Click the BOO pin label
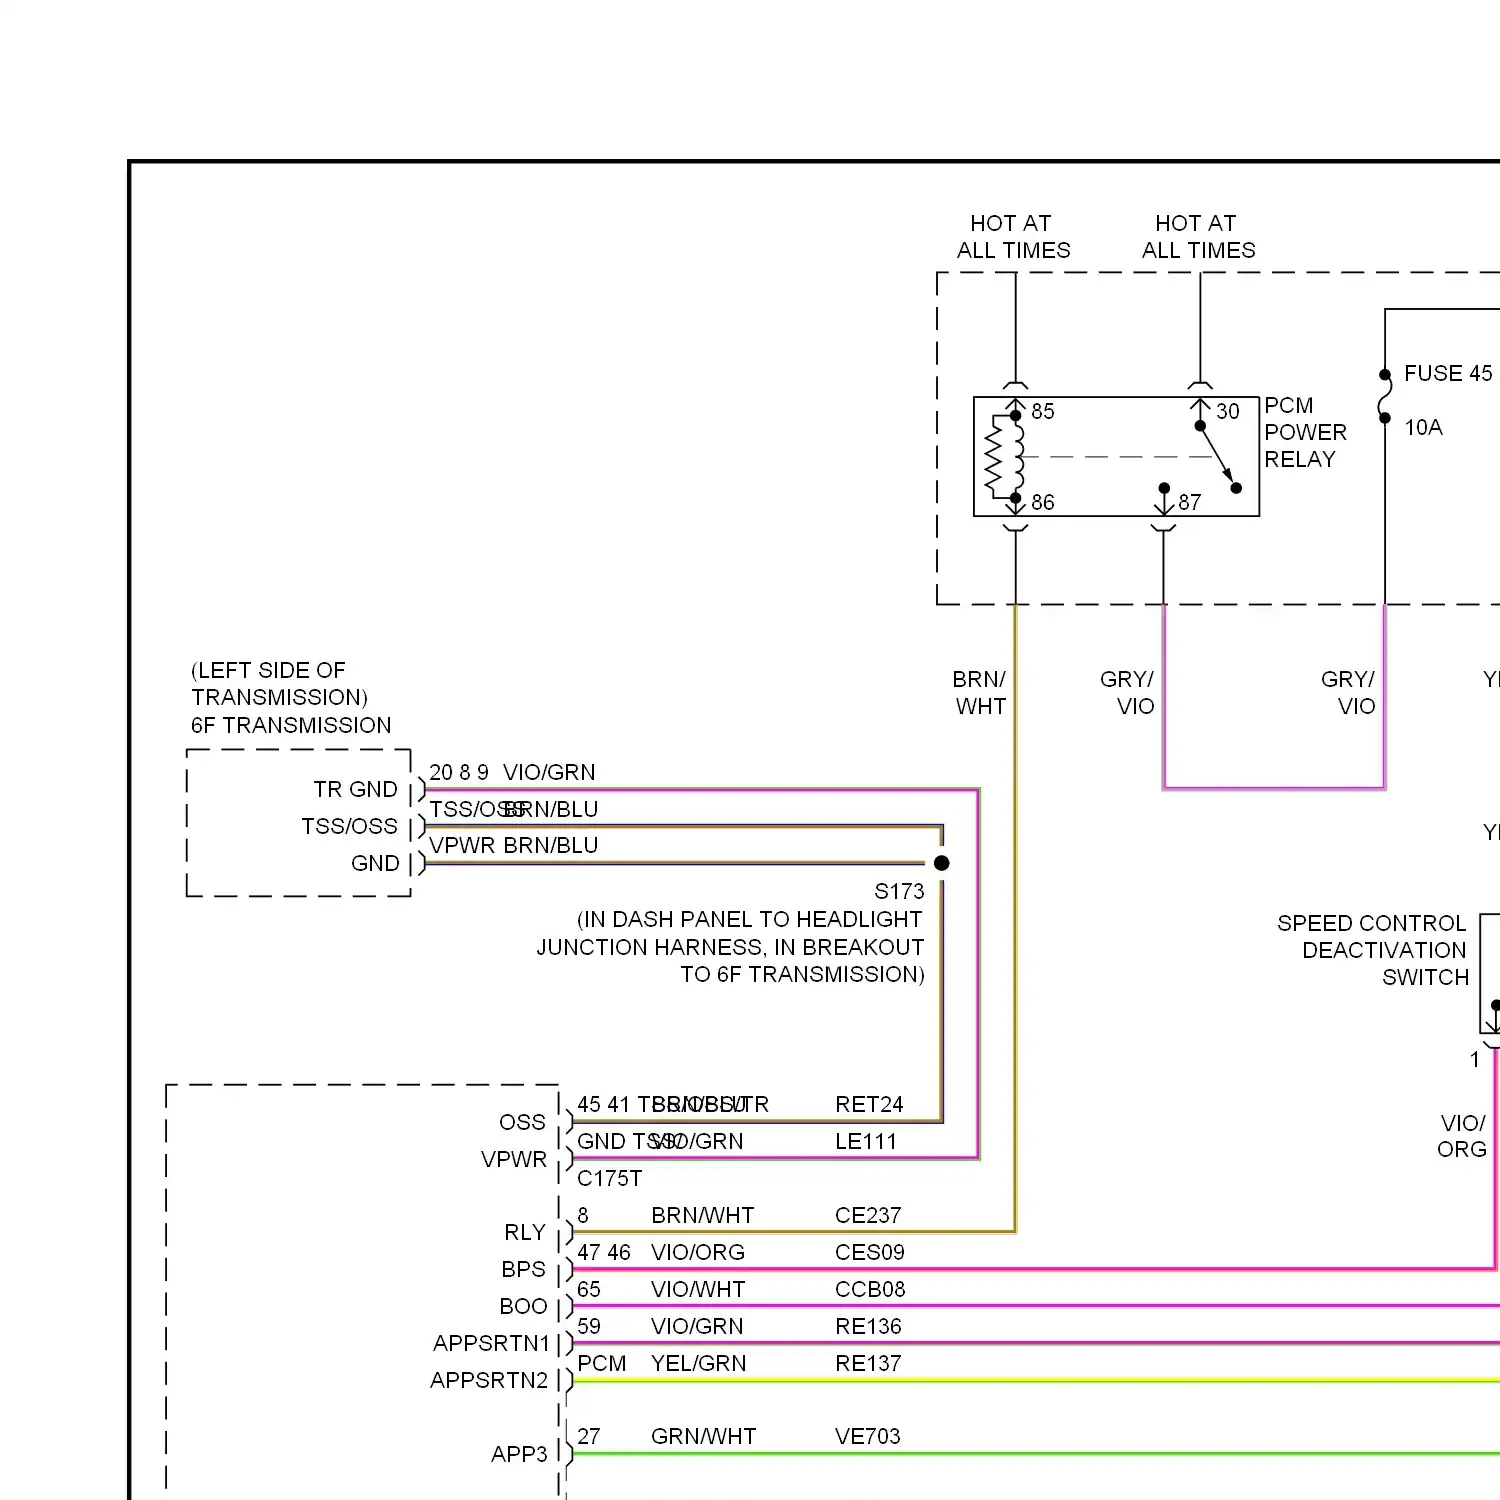1500x1500 pixels. point(524,1306)
